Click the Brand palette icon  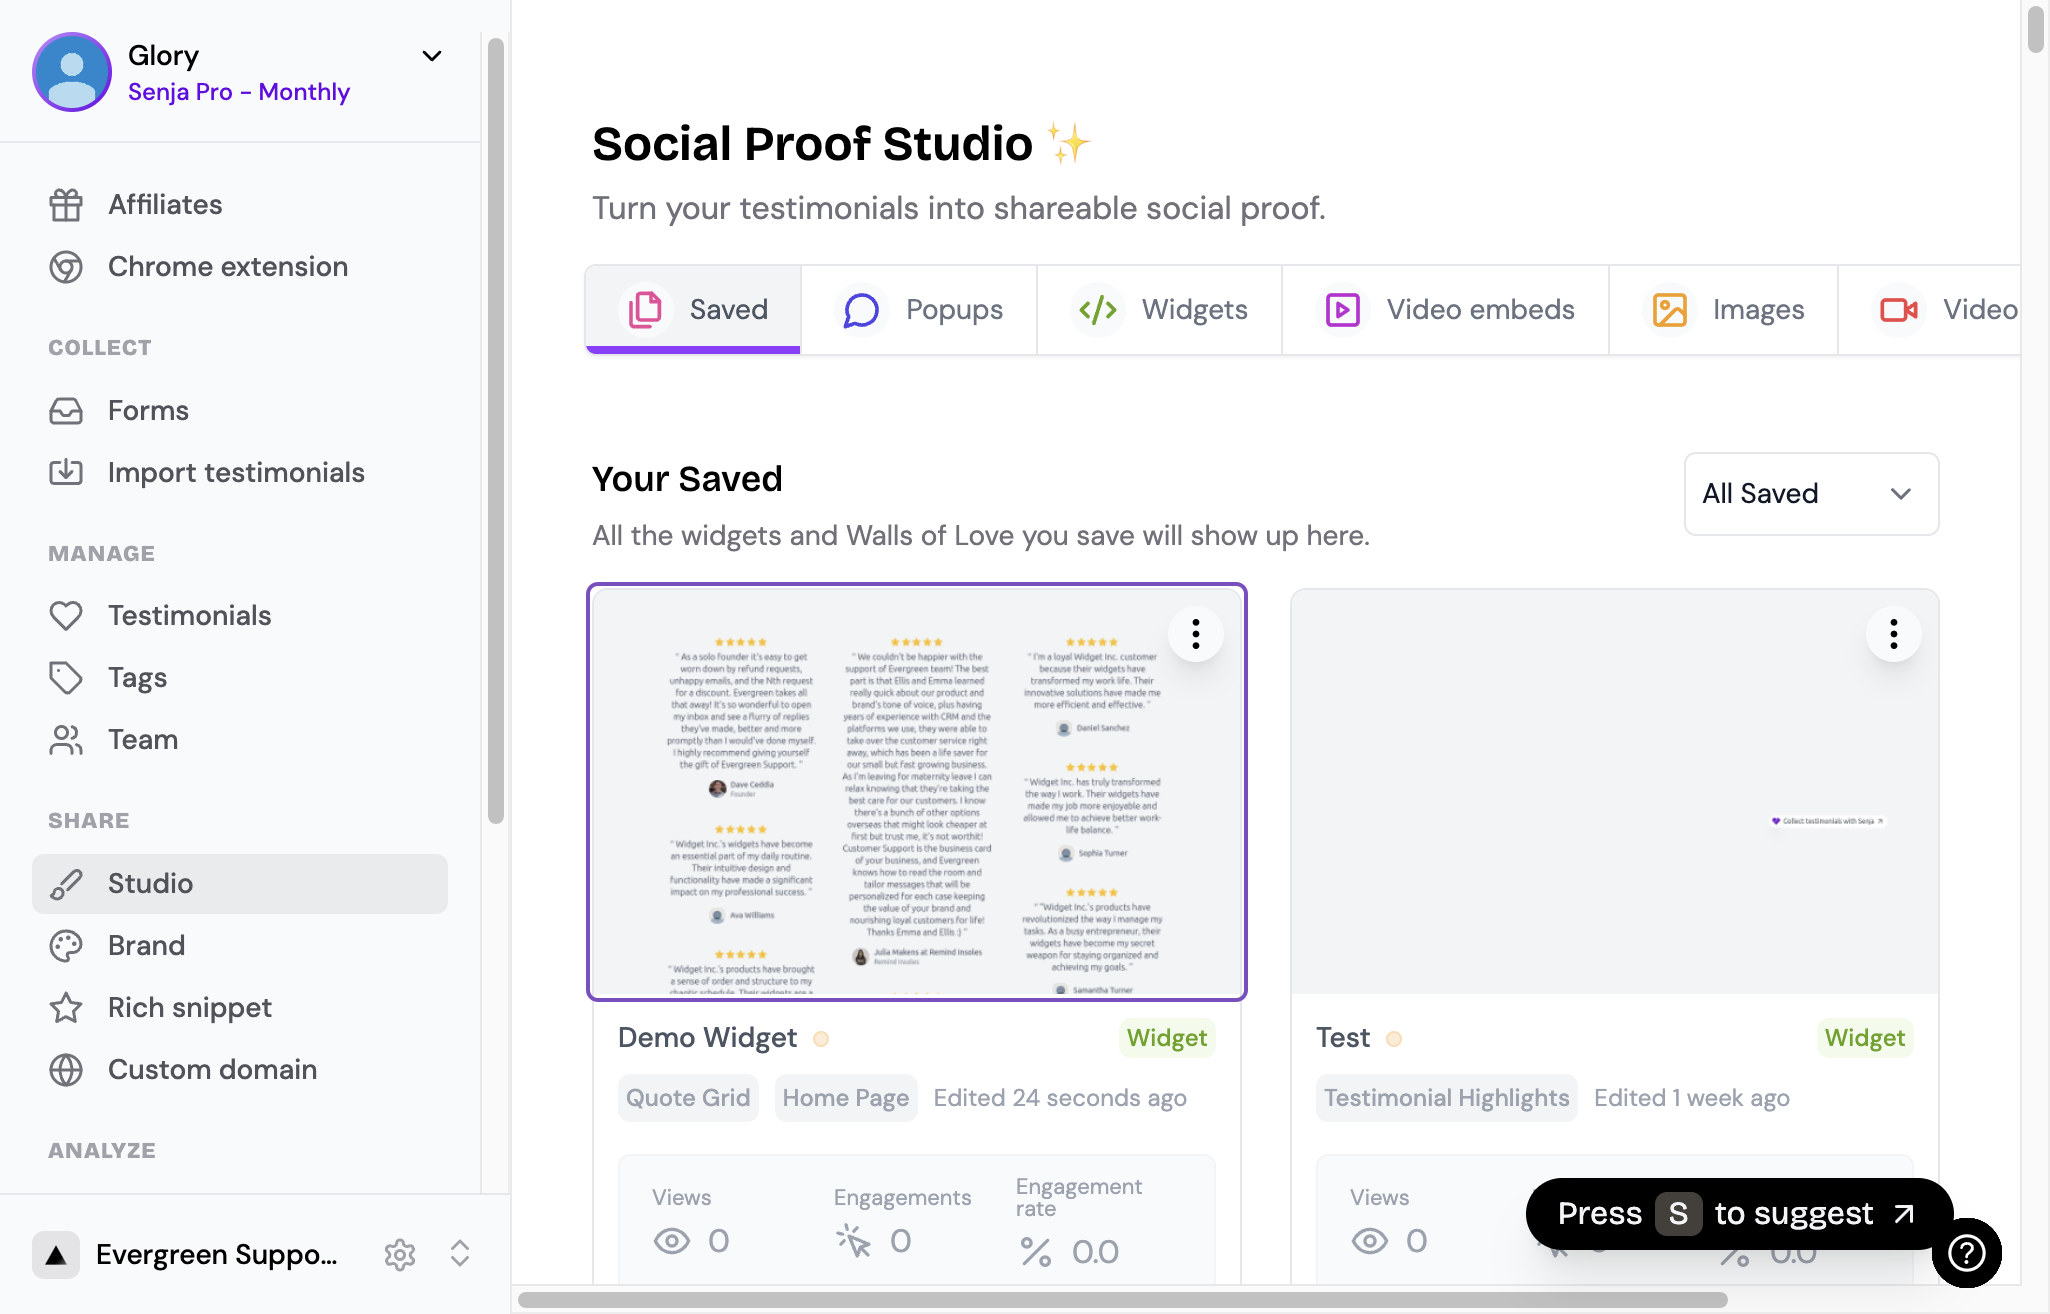pyautogui.click(x=66, y=946)
